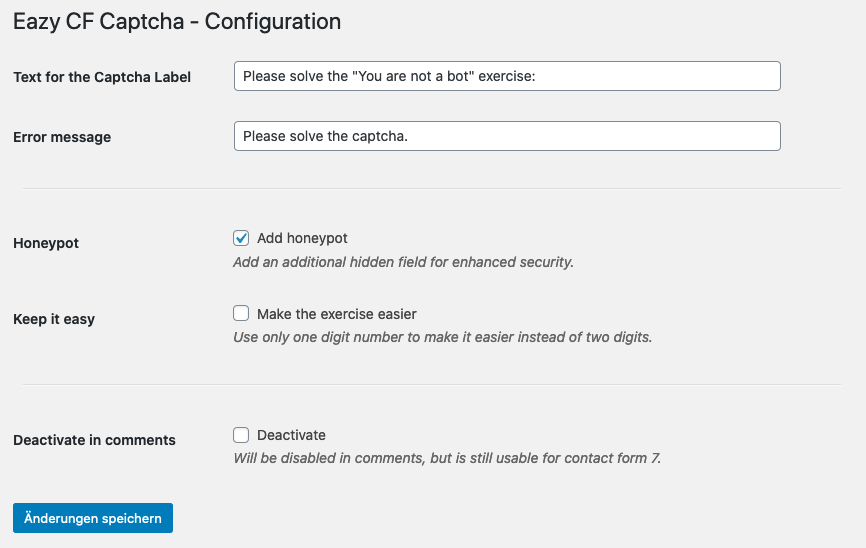Enable the Make the exercise easier checkbox
866x548 pixels.
241,314
